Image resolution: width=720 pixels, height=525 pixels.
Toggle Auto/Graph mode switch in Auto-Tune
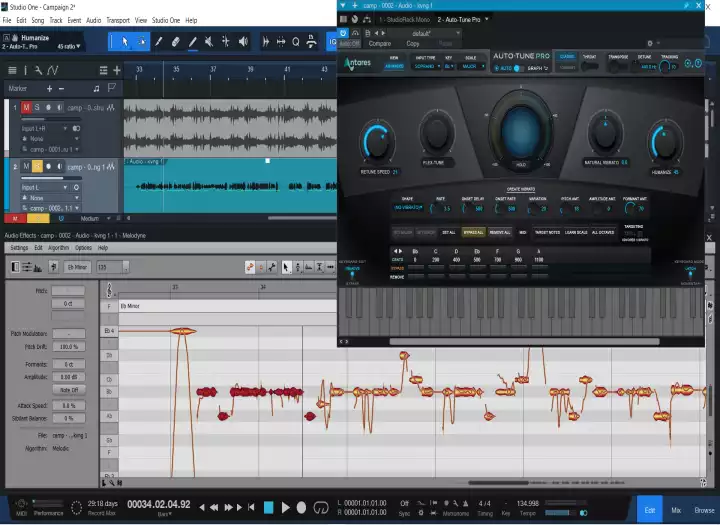coord(517,68)
